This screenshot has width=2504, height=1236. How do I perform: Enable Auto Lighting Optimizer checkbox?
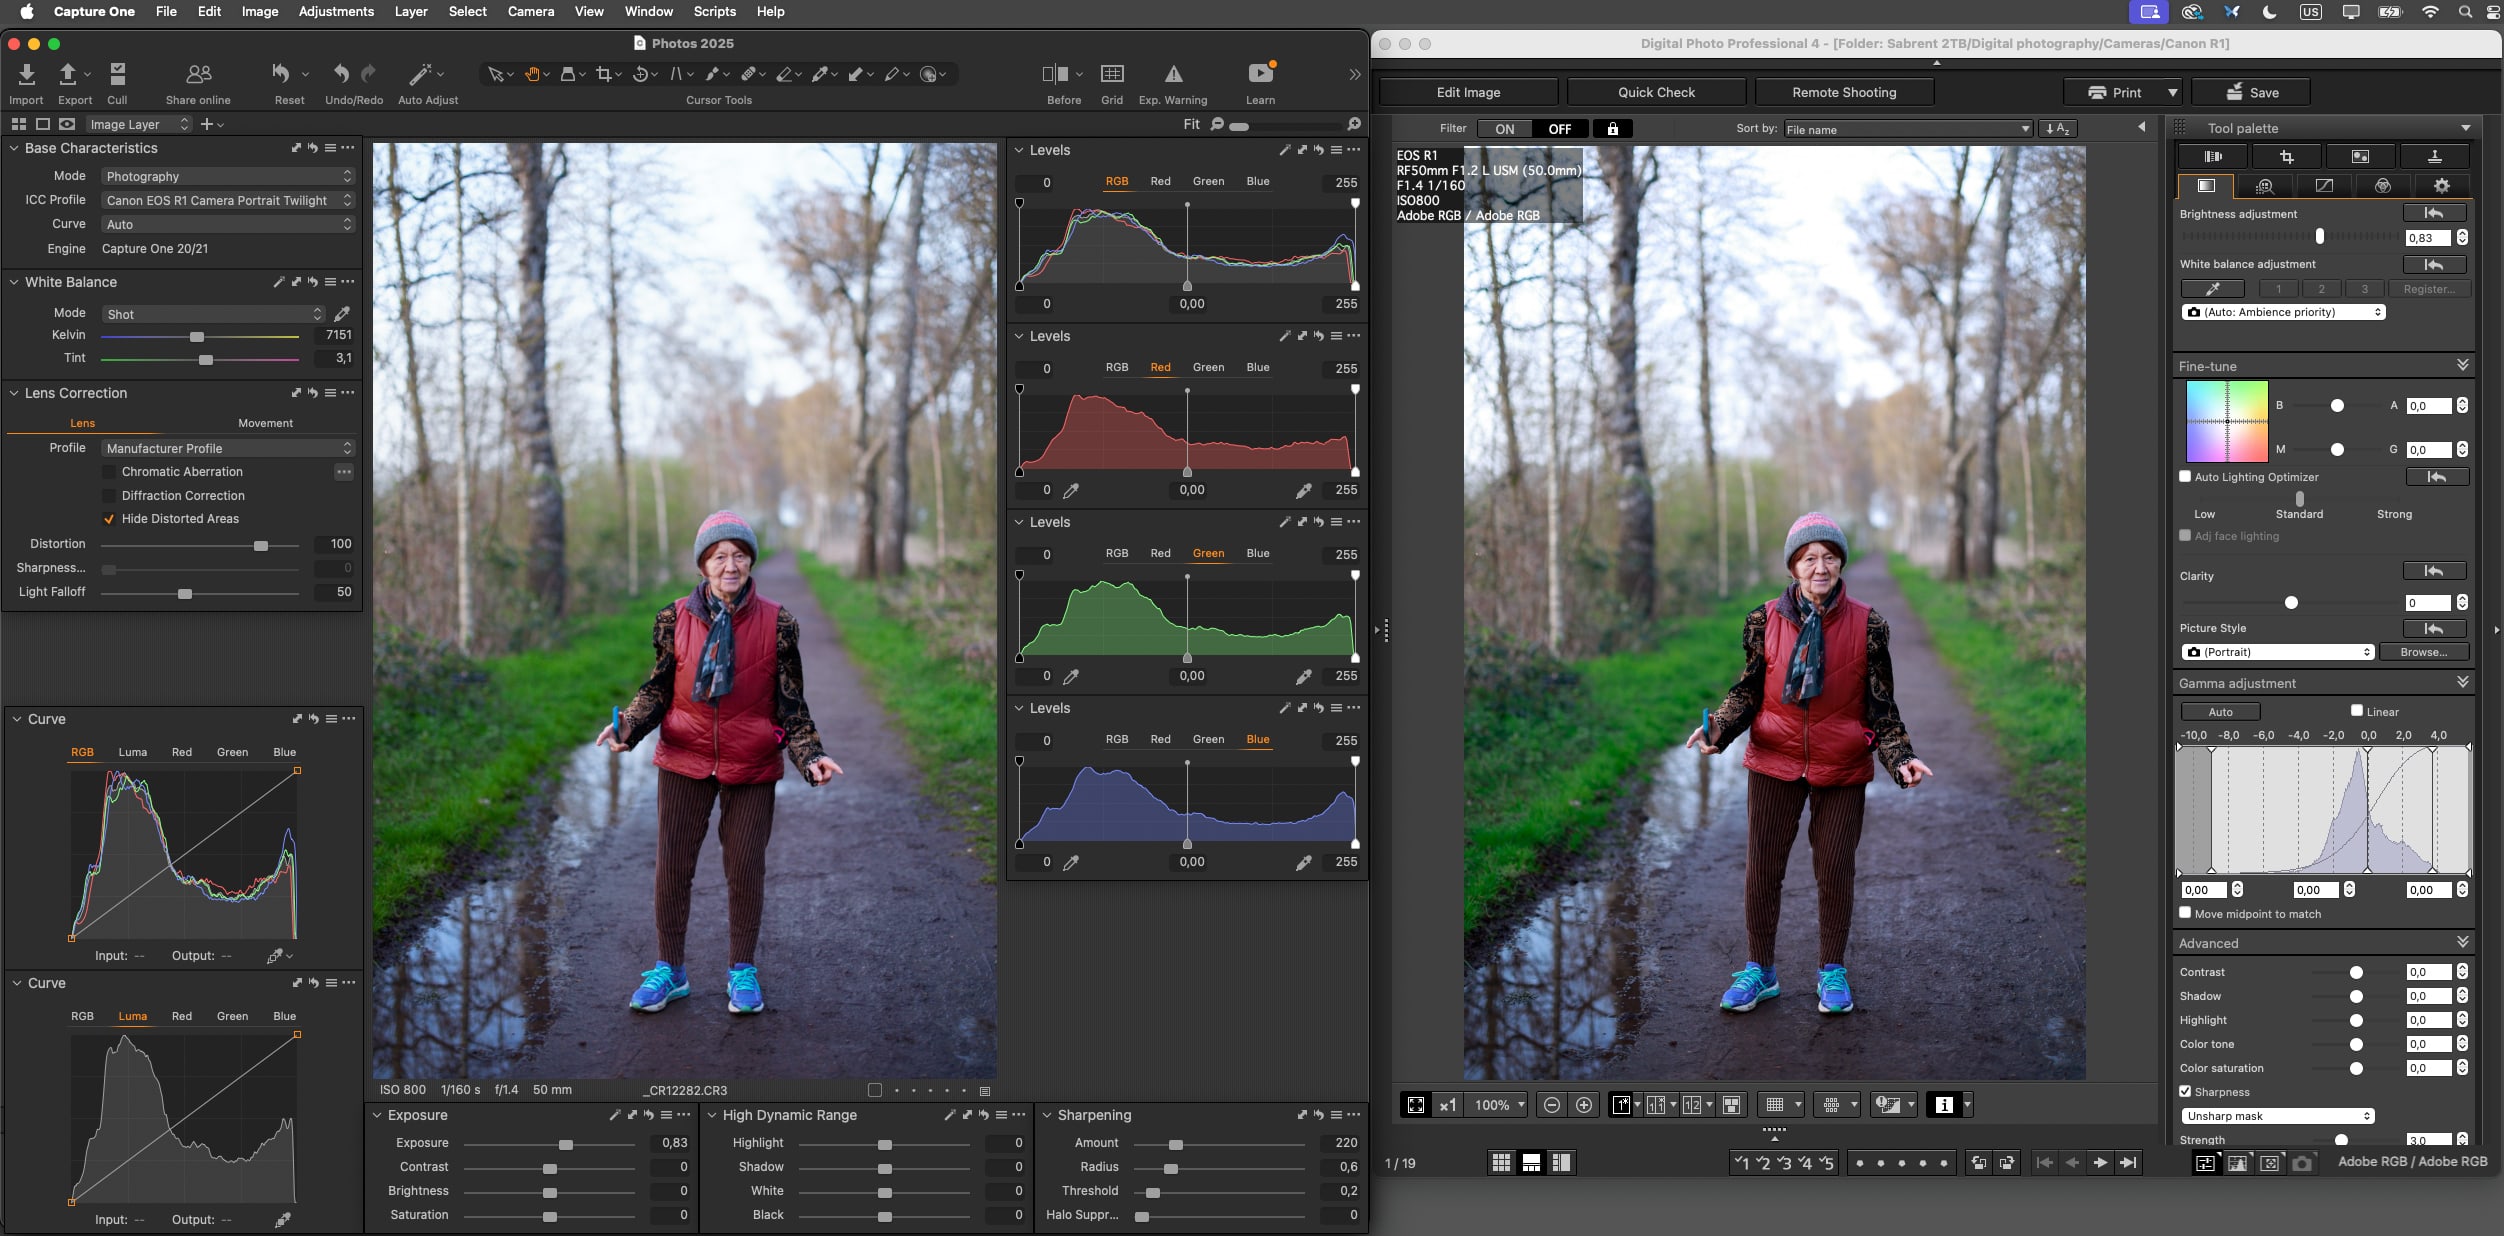(x=2185, y=477)
